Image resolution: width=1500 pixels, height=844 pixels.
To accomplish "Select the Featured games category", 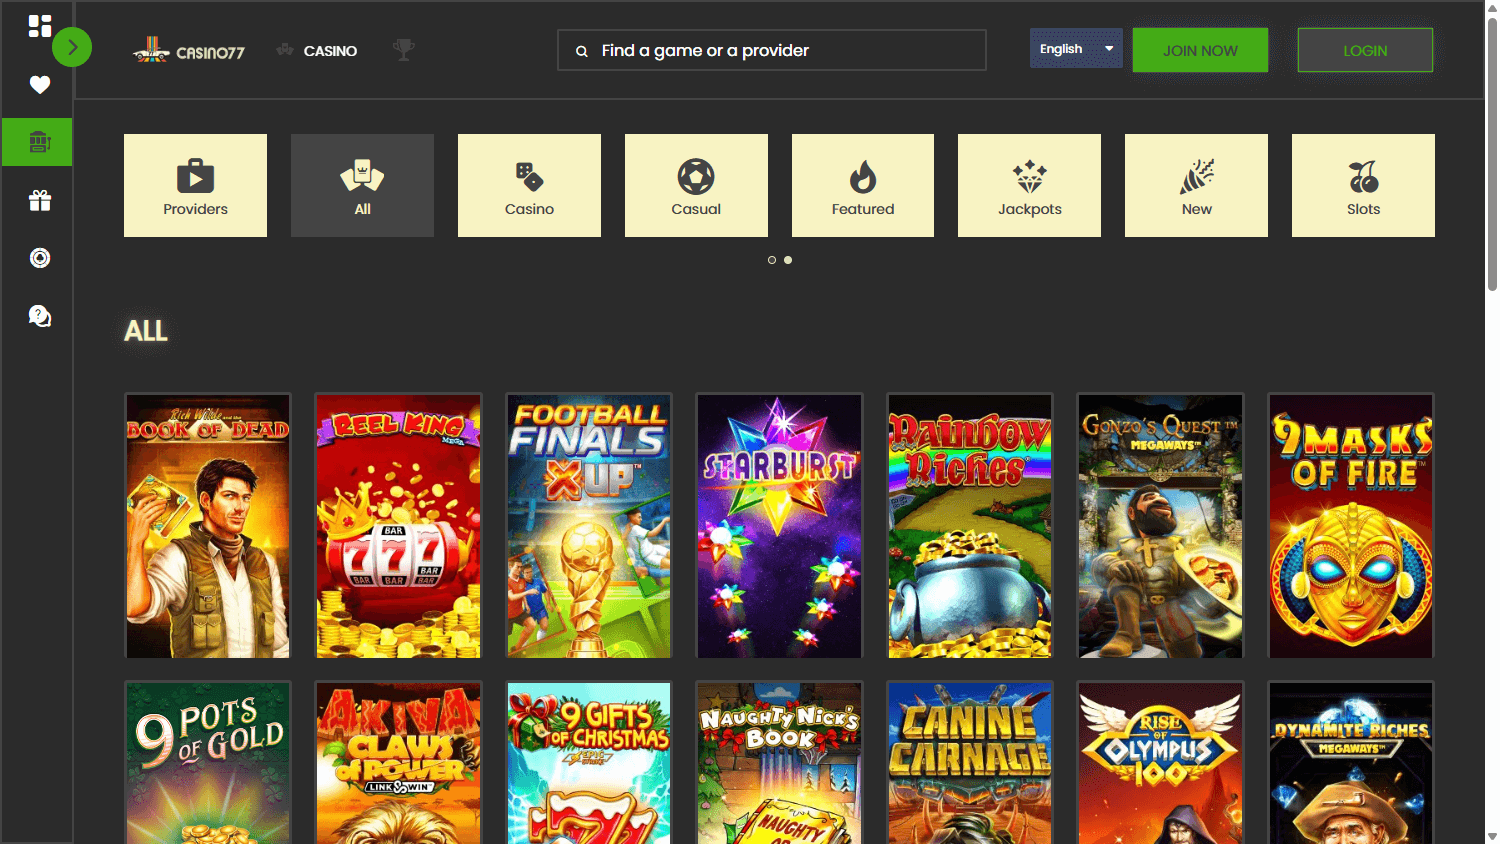I will pos(862,185).
